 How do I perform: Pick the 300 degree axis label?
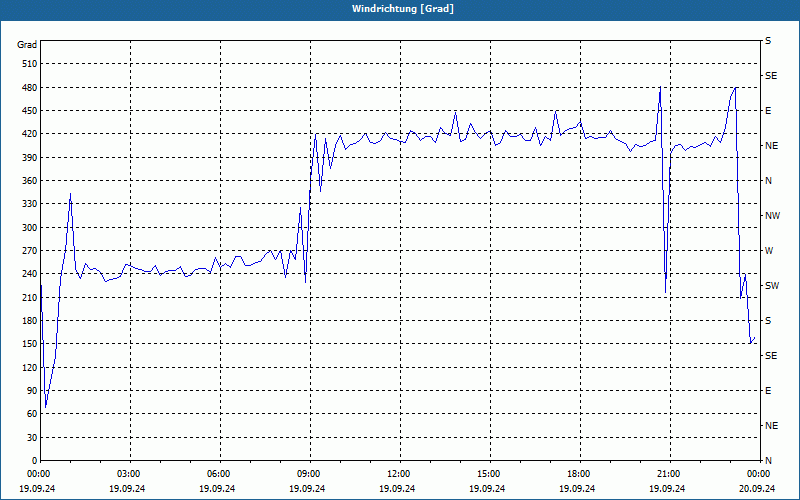click(x=30, y=228)
